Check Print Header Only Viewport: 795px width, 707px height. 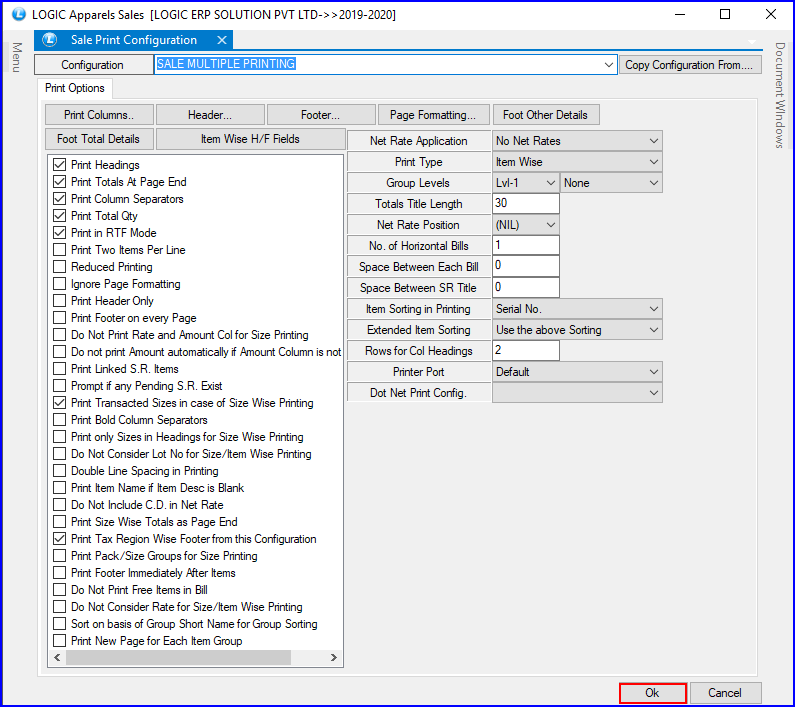point(60,301)
